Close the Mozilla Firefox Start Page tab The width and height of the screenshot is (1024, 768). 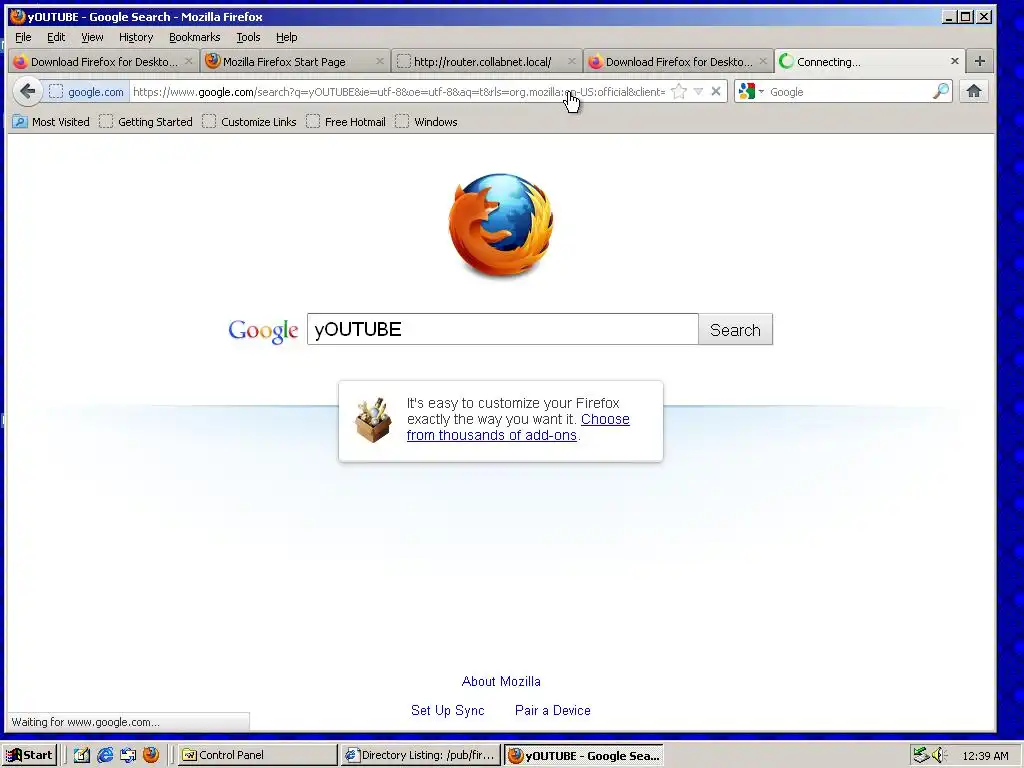click(380, 61)
